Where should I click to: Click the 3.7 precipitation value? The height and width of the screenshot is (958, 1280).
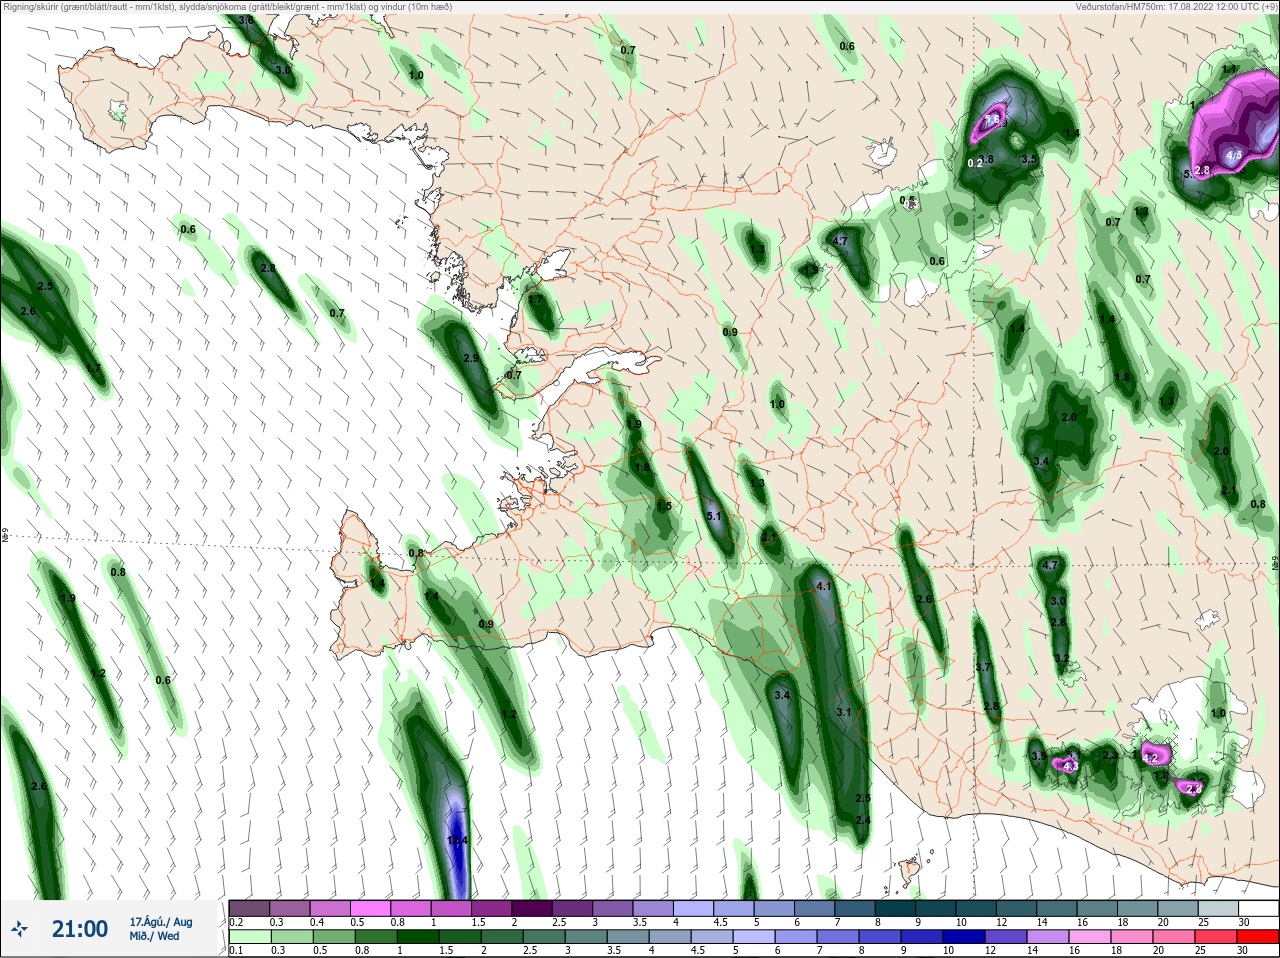983,667
